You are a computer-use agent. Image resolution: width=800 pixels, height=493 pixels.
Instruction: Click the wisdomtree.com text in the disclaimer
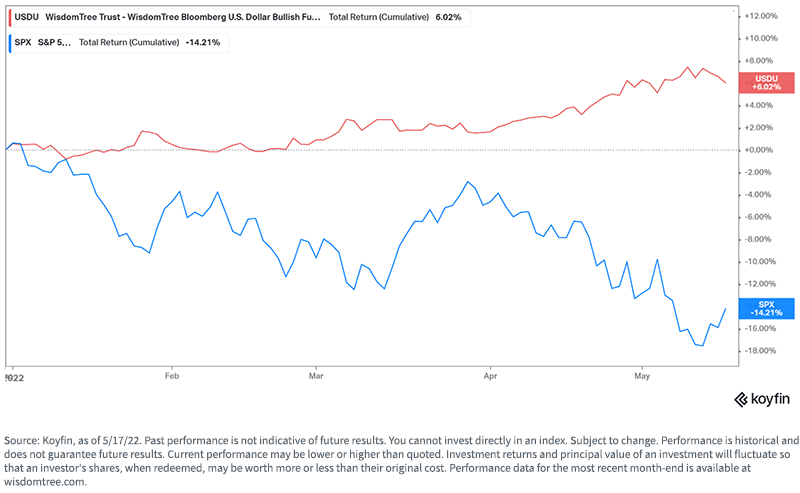[45, 482]
